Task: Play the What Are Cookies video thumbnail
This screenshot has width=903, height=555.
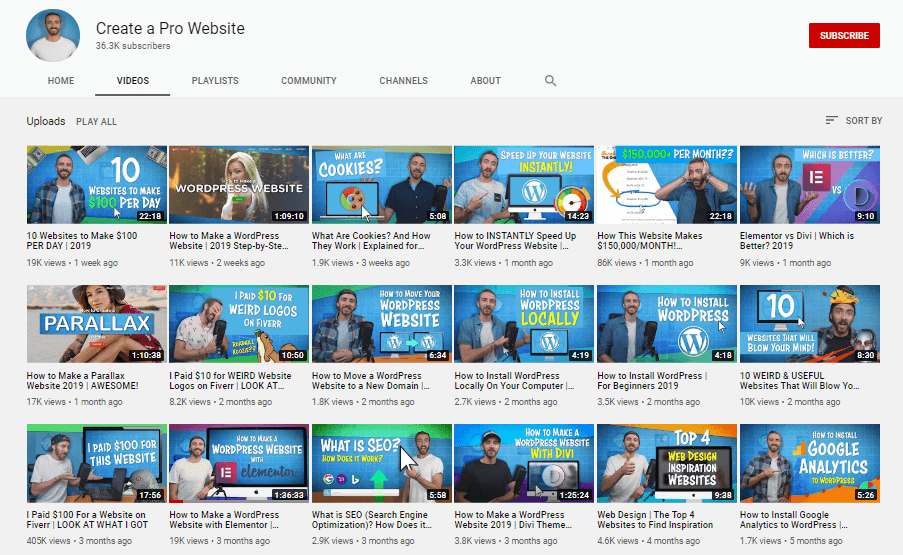Action: (381, 185)
